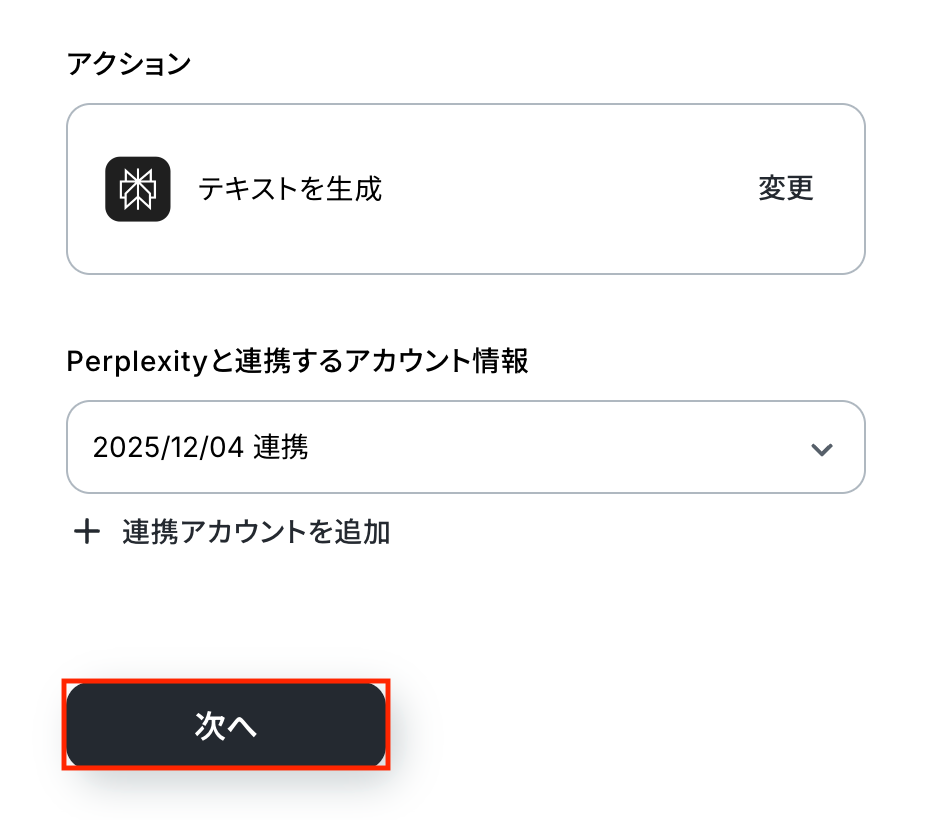Proceed to next step with 次へ
Screen dimensions: 950x820
pyautogui.click(x=226, y=727)
